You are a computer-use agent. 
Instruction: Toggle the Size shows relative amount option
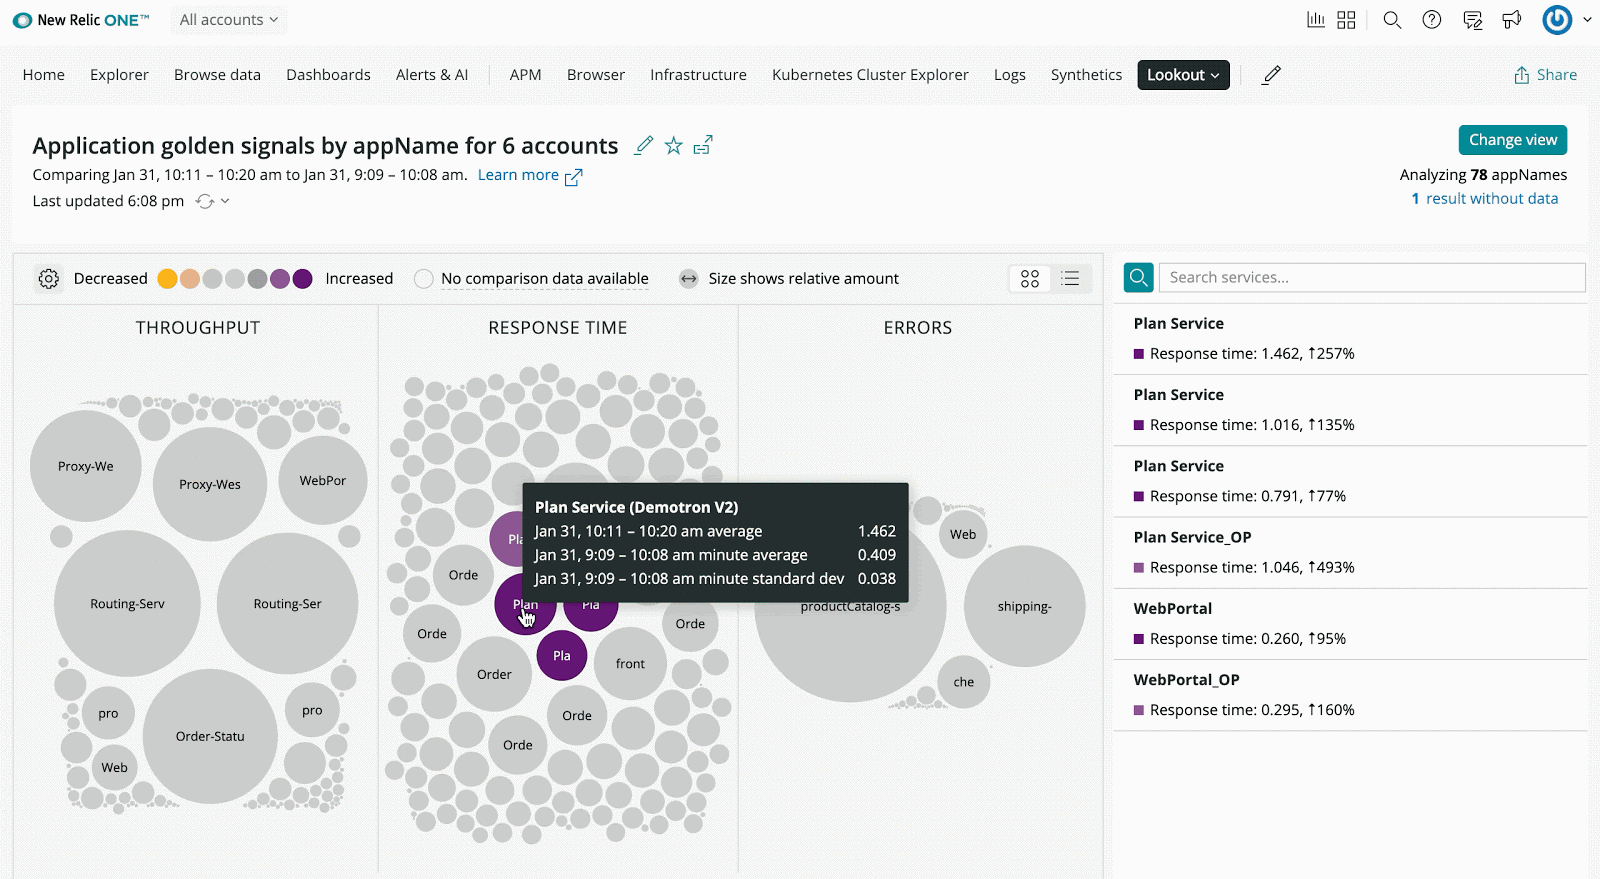click(x=689, y=279)
